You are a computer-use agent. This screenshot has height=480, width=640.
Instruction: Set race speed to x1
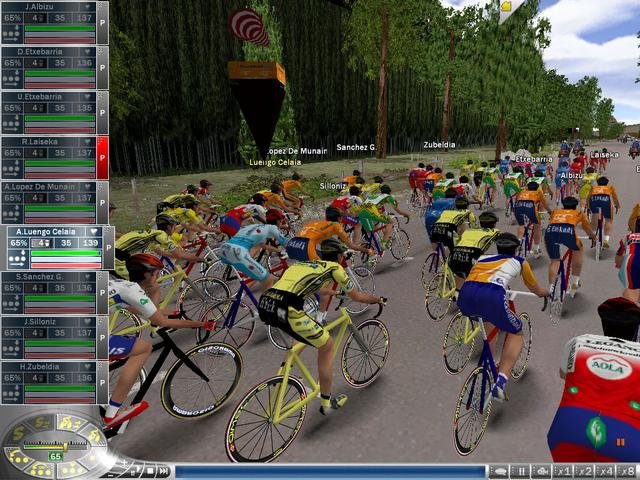[x=564, y=471]
